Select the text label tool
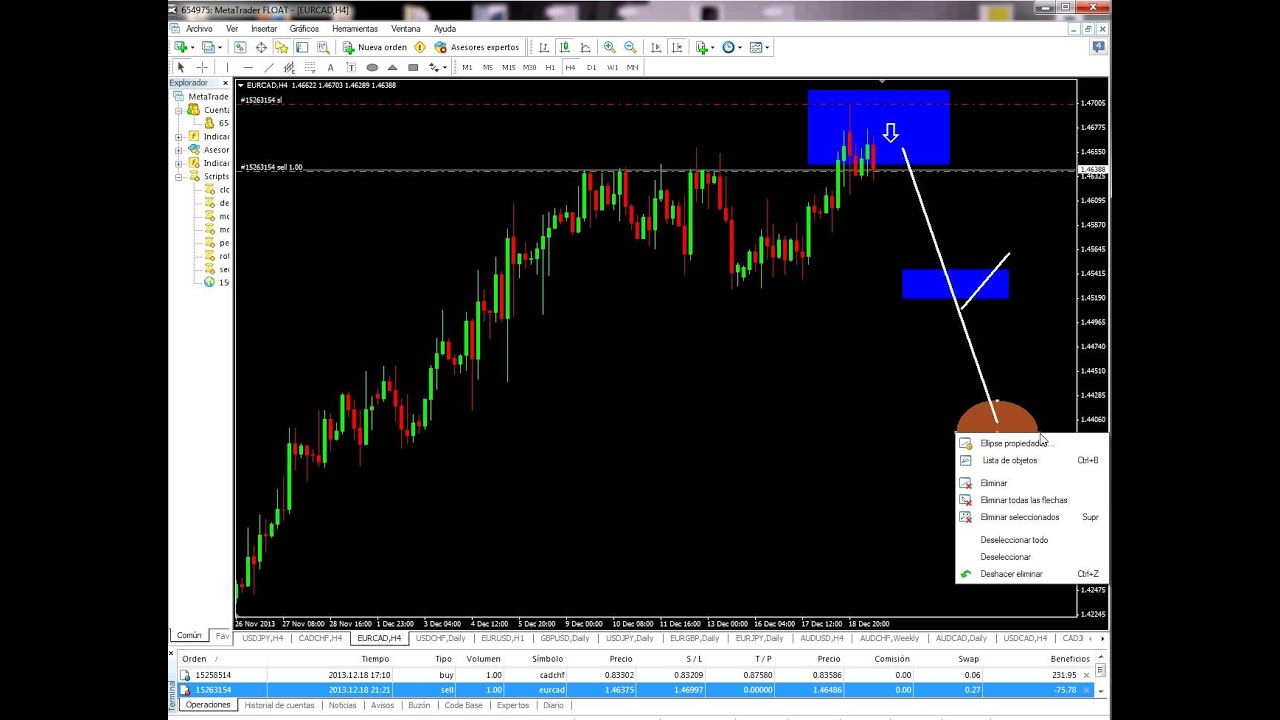1280x720 pixels. 351,68
